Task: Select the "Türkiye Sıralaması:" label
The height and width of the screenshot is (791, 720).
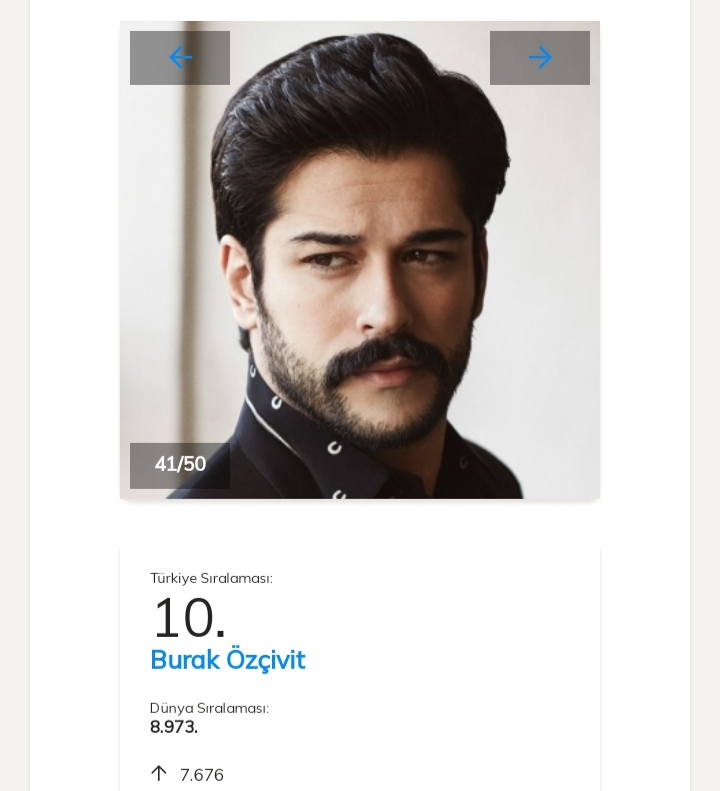Action: click(x=211, y=578)
